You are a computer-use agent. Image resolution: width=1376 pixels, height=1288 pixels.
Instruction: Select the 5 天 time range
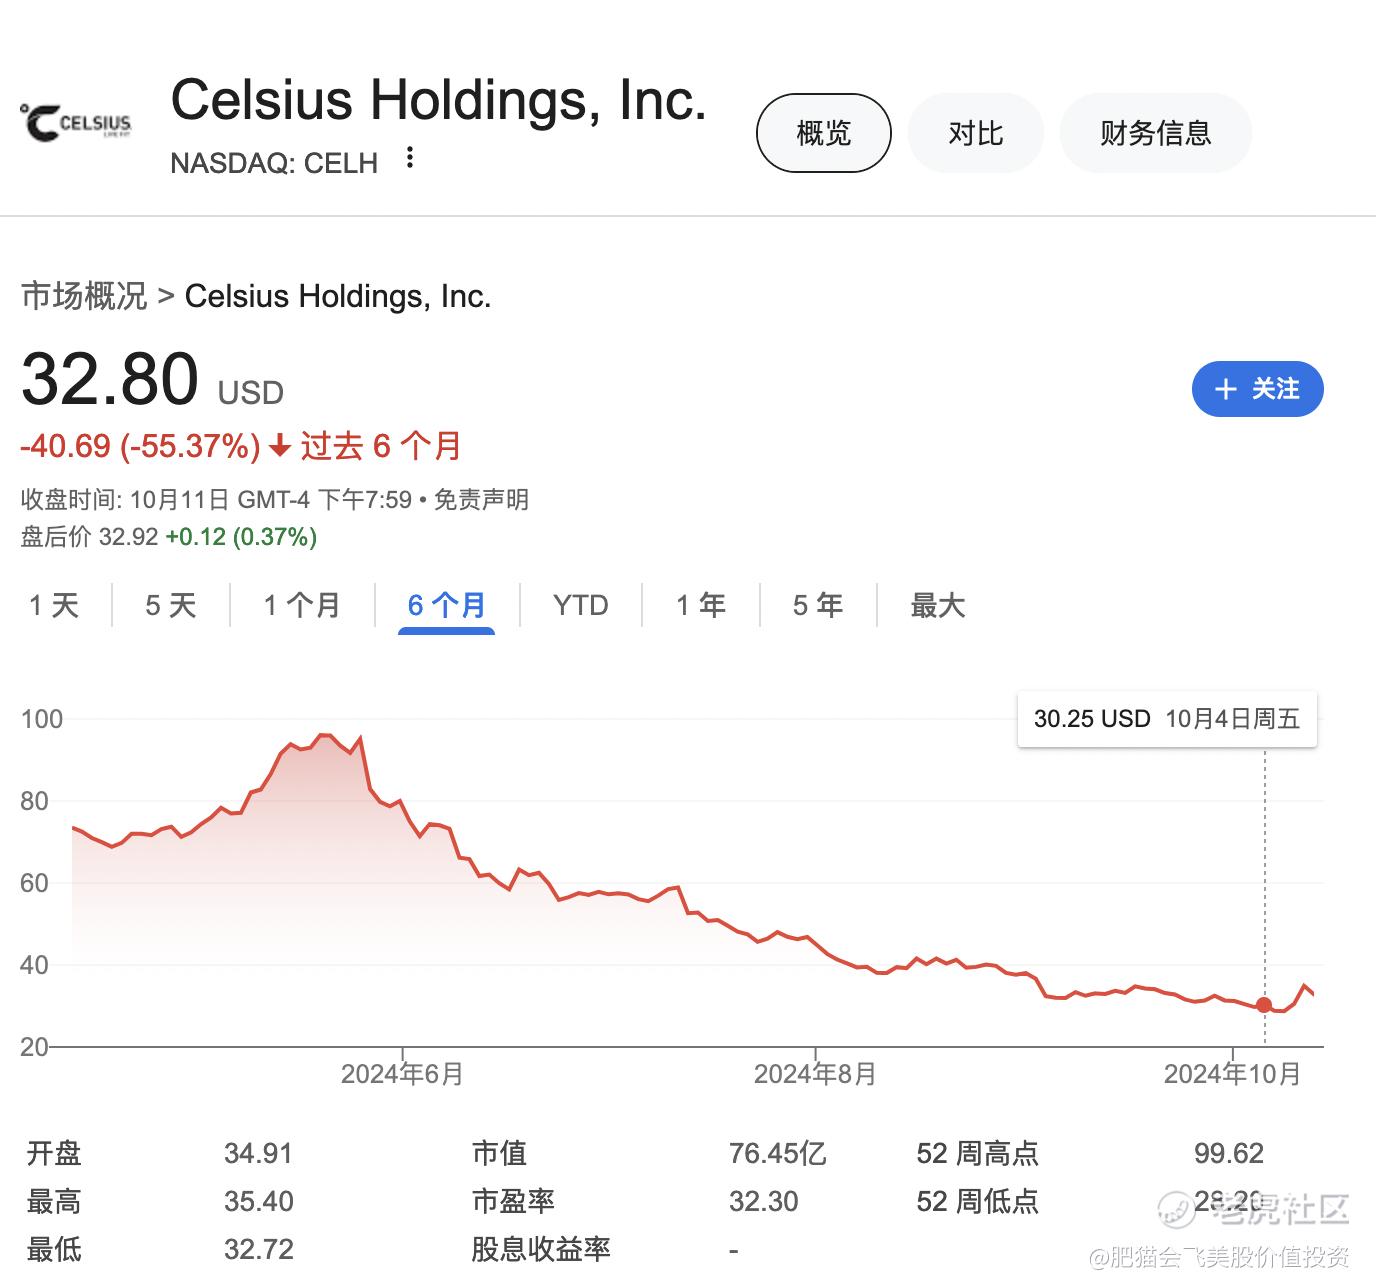point(171,605)
